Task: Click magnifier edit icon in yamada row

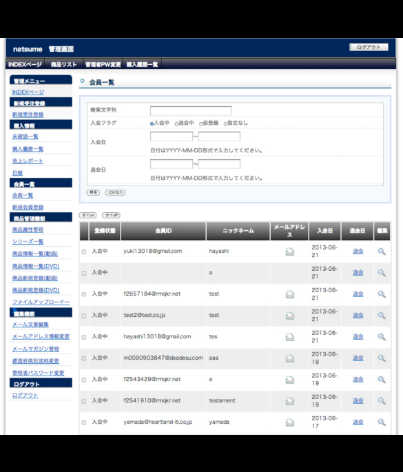Action: [x=381, y=422]
